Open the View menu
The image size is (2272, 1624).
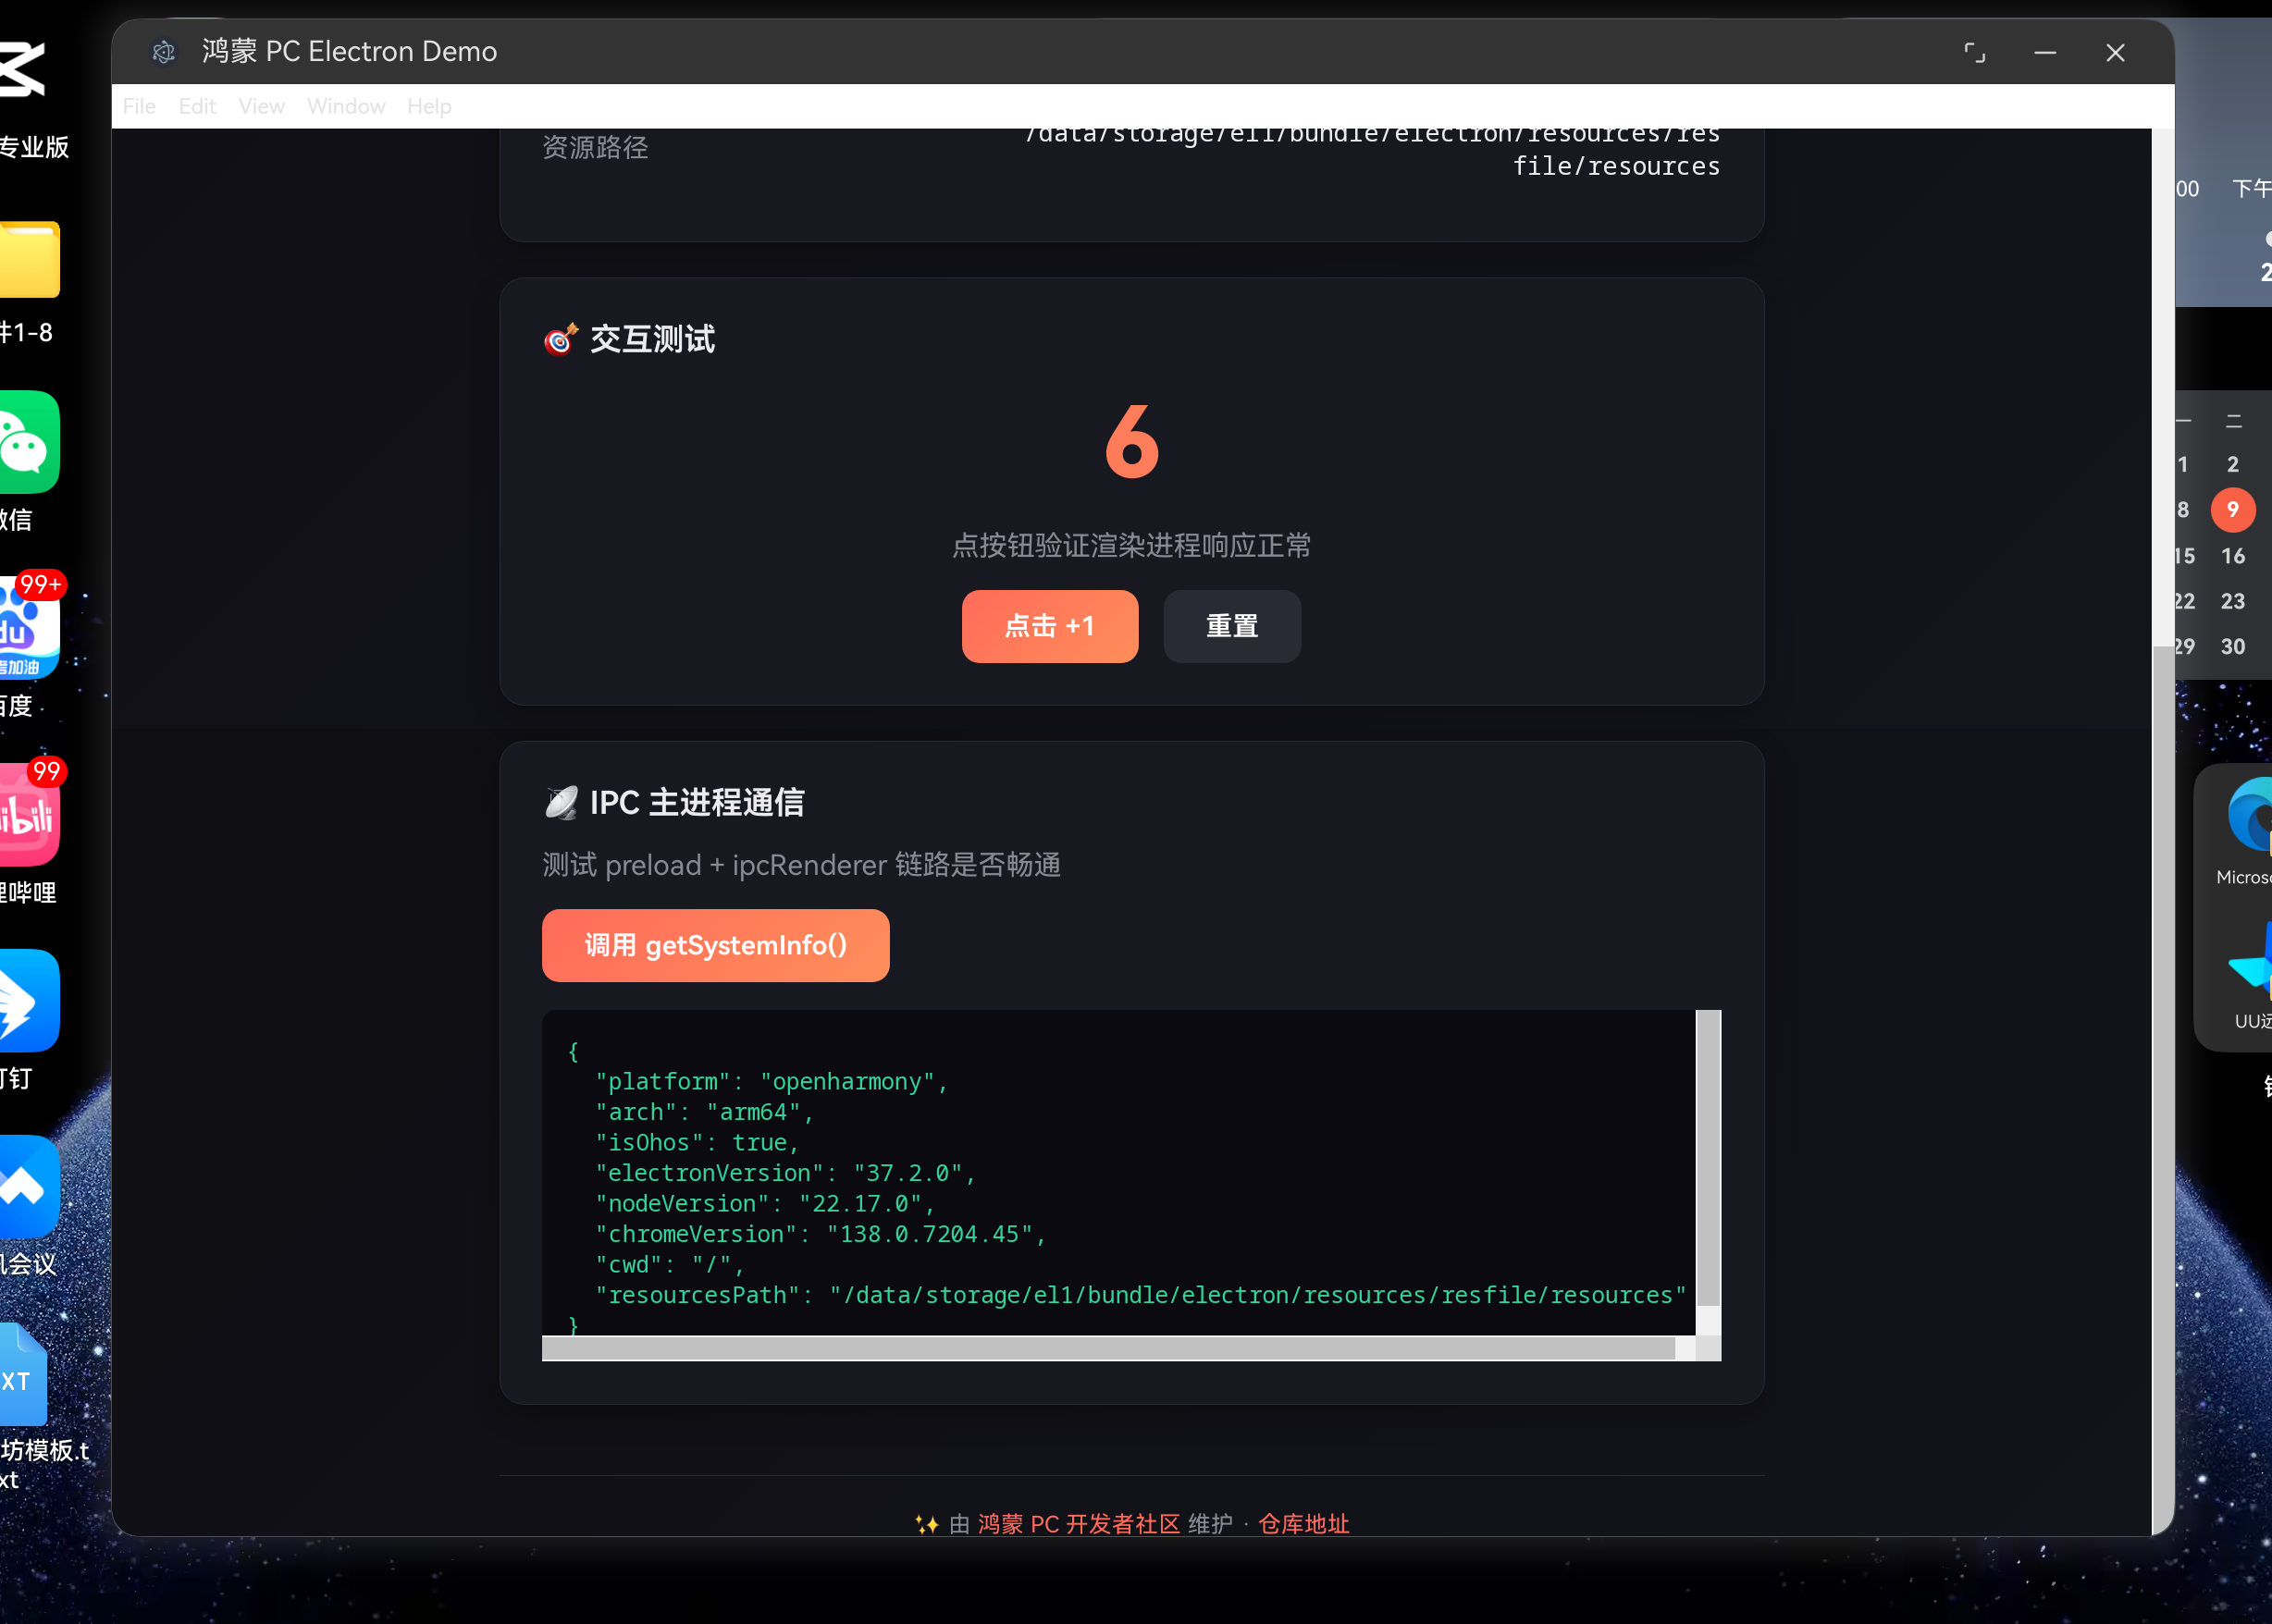261,106
